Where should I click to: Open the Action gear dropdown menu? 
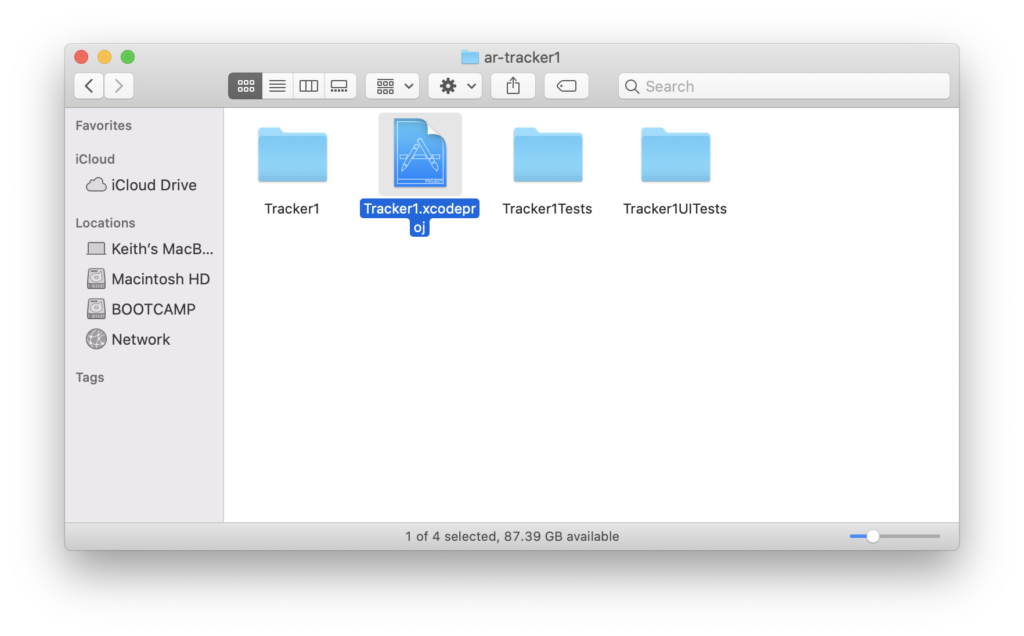455,86
